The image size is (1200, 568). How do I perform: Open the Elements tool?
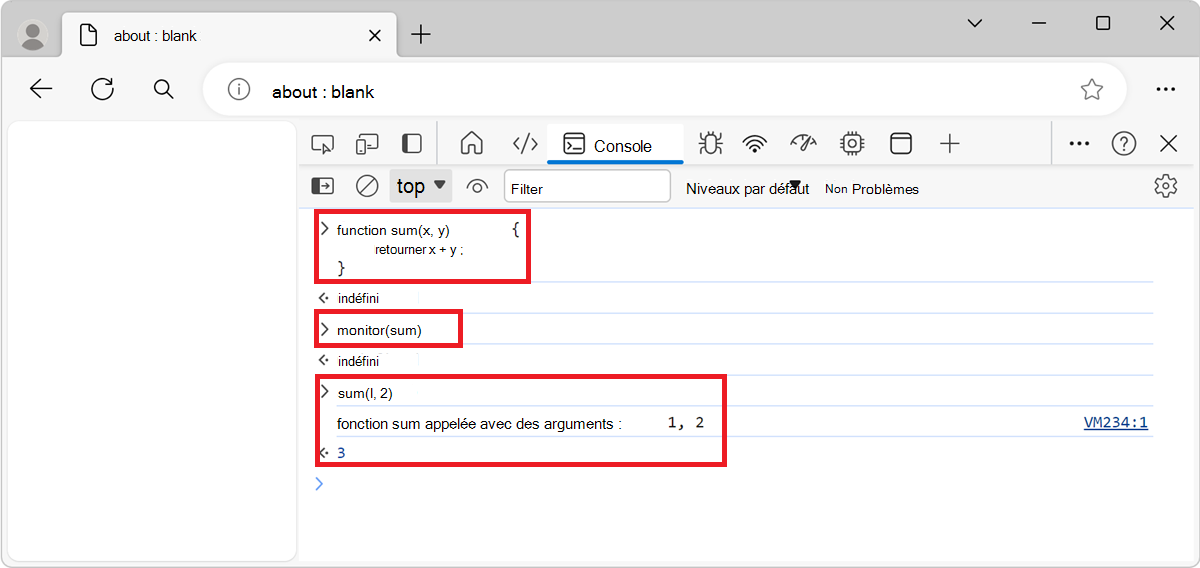525,144
